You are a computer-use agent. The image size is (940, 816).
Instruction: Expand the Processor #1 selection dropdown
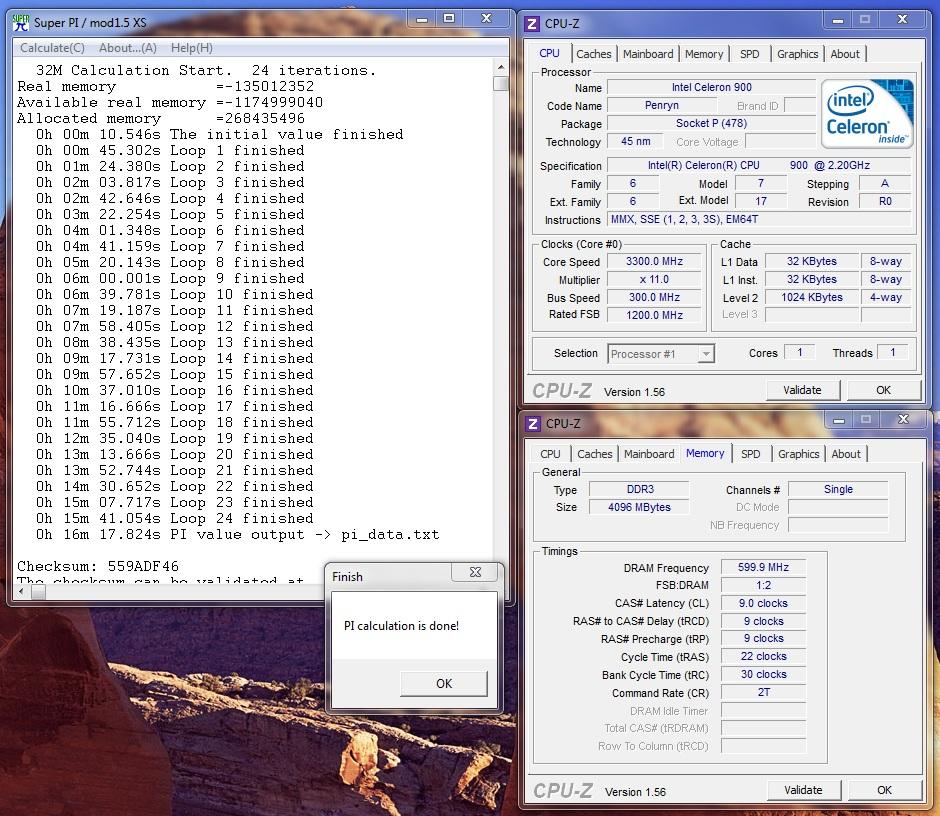click(x=706, y=354)
